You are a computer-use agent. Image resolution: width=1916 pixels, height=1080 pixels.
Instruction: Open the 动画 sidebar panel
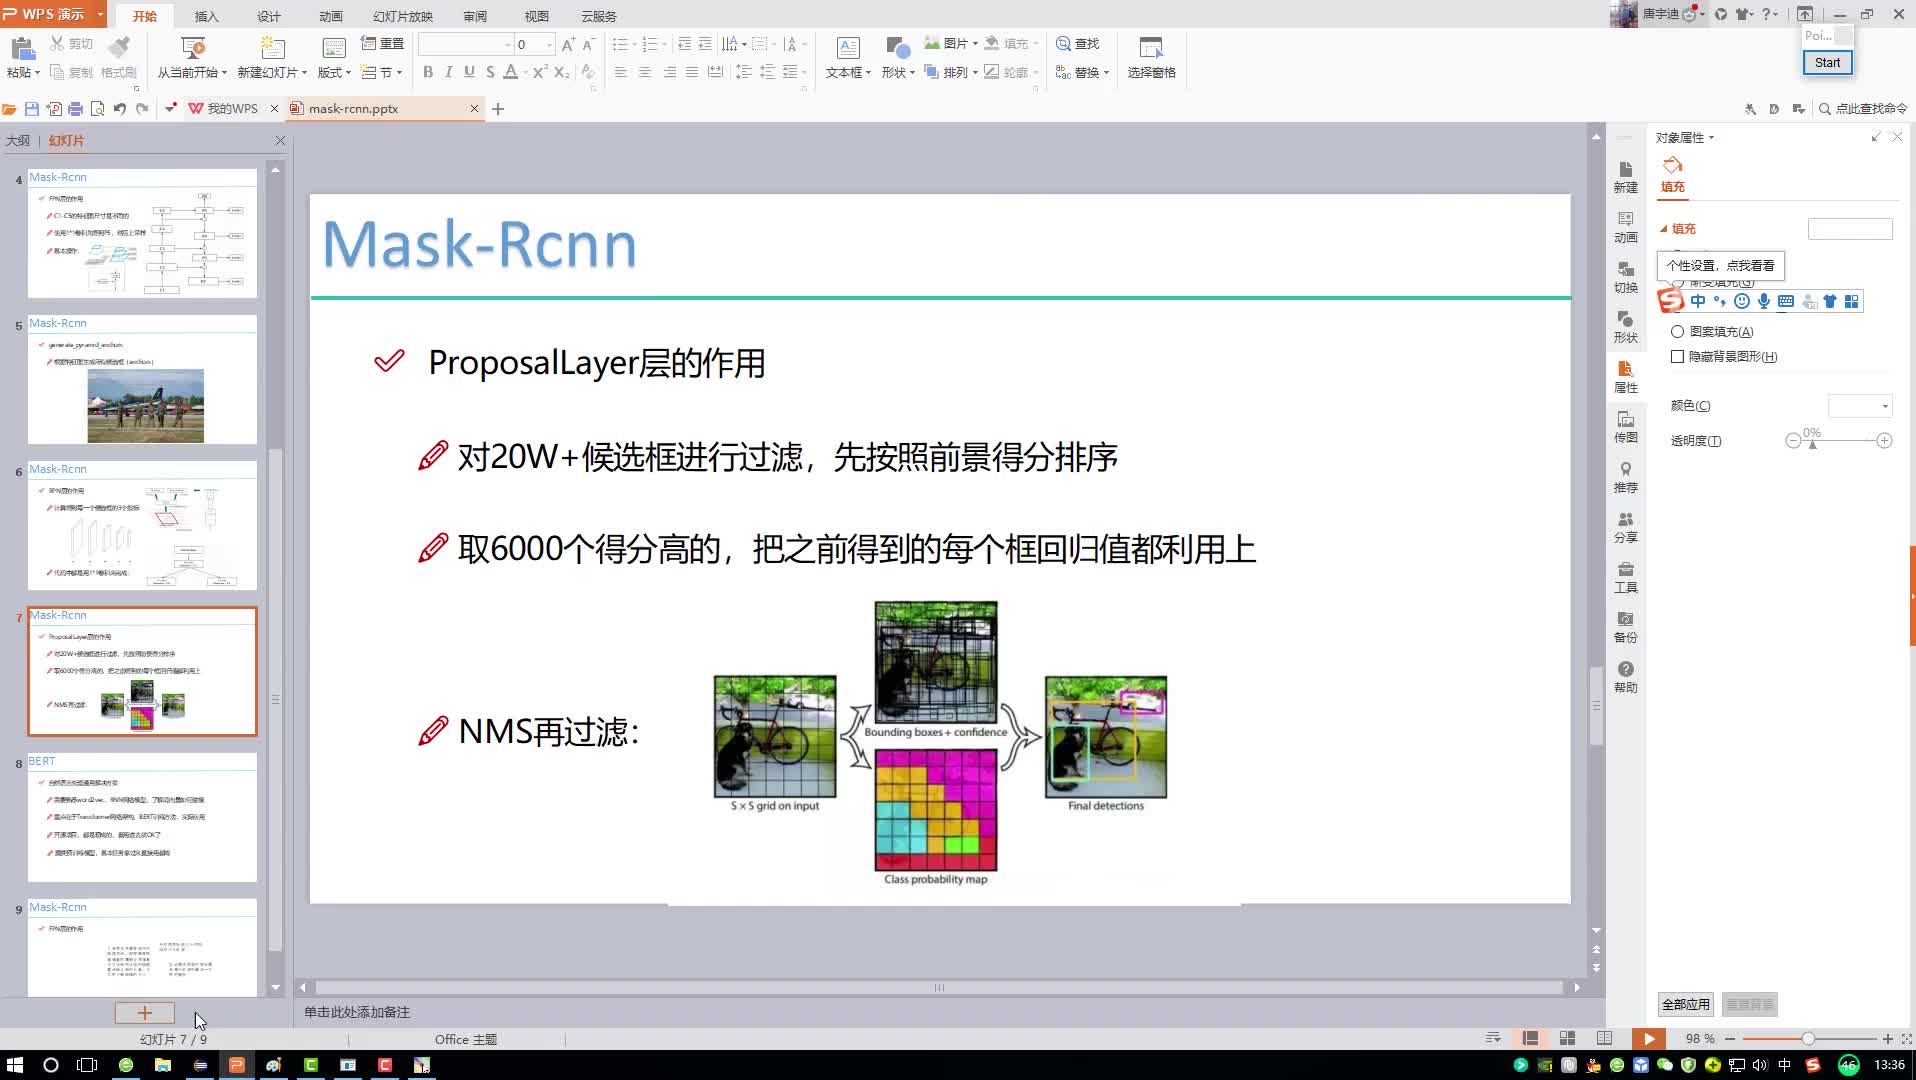click(1626, 227)
